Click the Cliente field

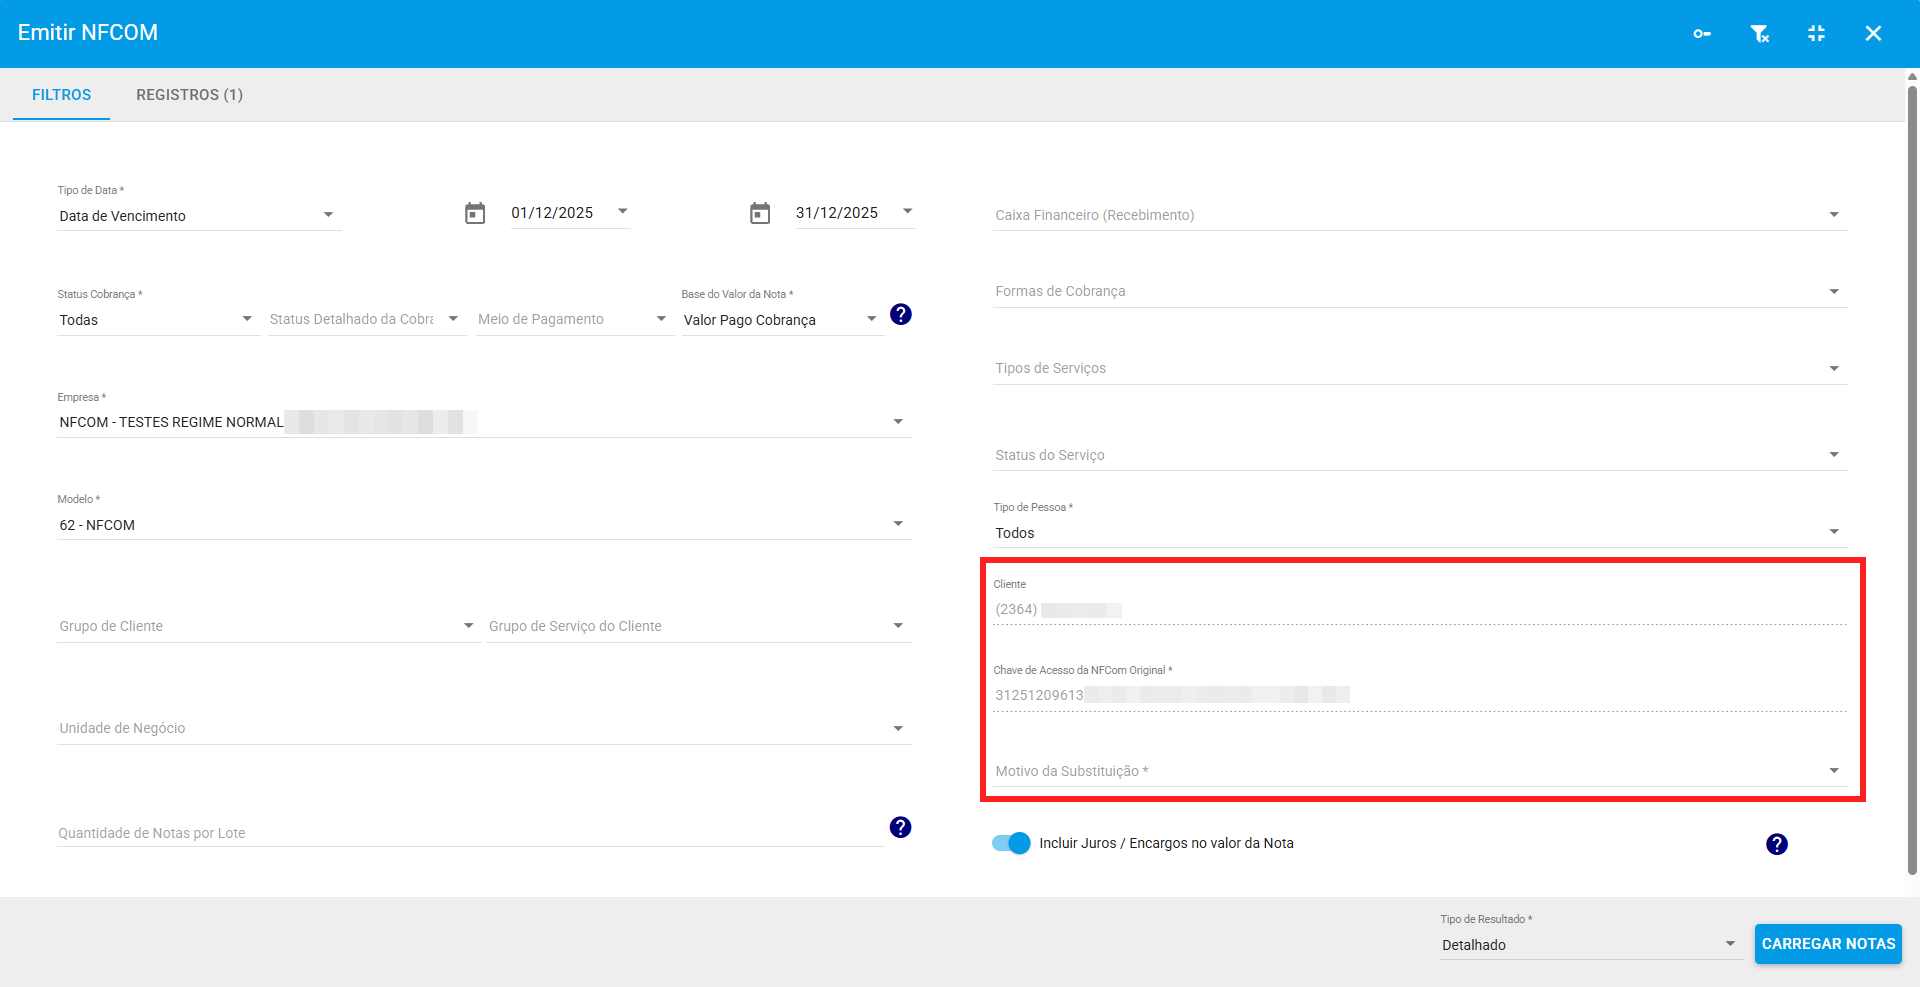[x=1420, y=610]
